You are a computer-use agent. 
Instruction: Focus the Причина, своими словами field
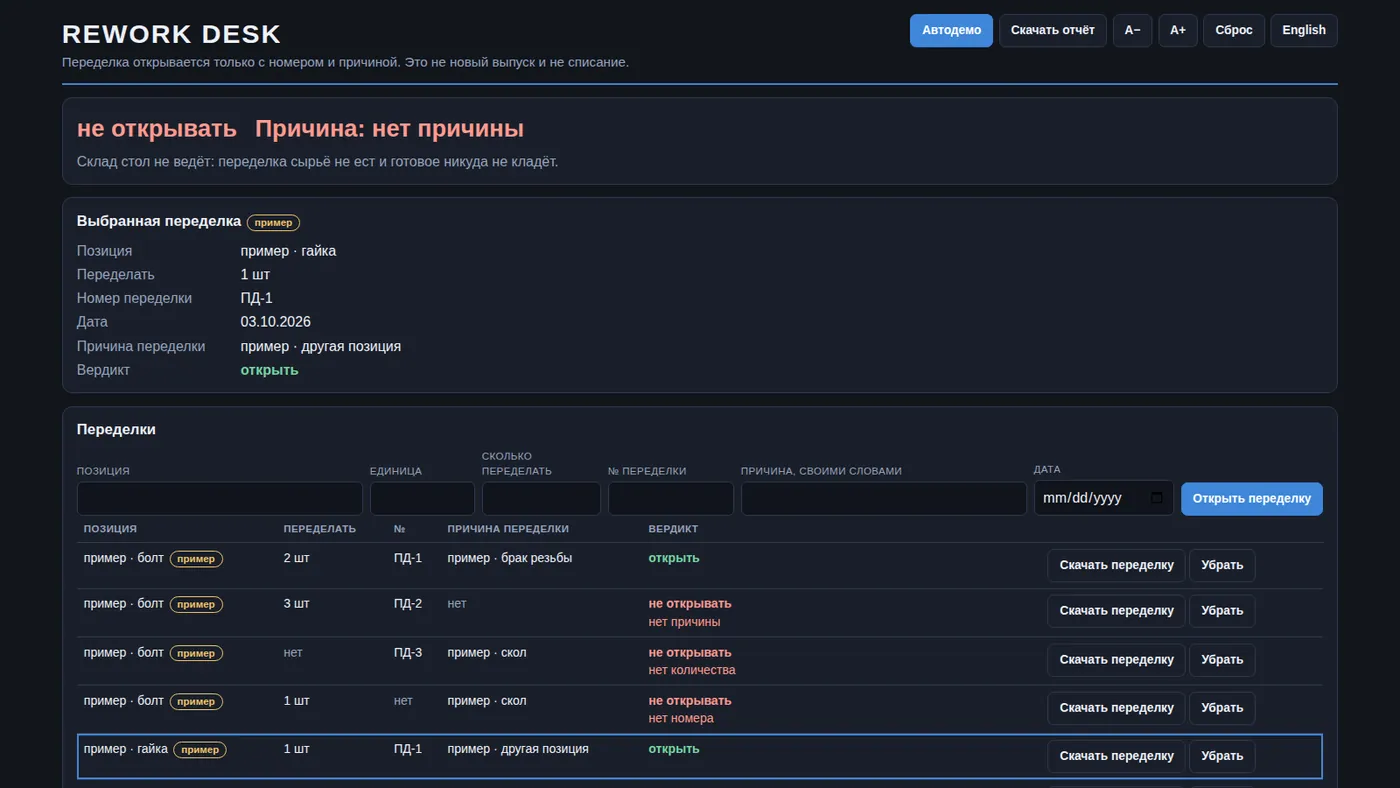click(884, 499)
